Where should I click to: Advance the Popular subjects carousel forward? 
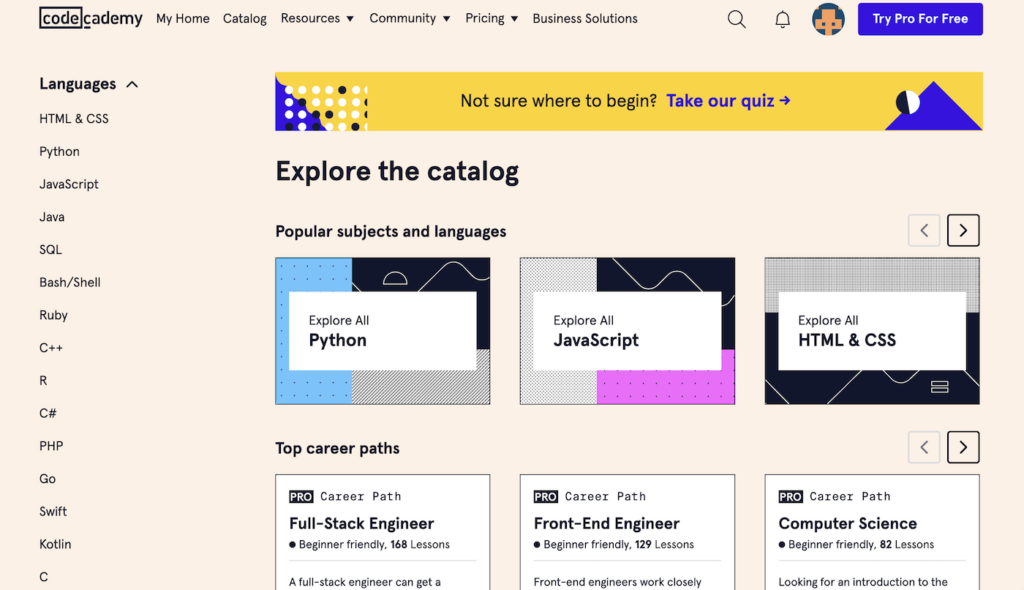click(962, 230)
